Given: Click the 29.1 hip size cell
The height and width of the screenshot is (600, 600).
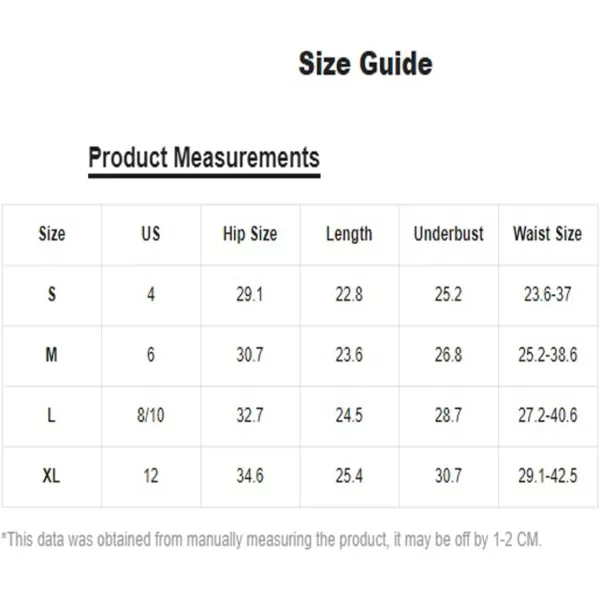Looking at the screenshot, I should point(249,294).
